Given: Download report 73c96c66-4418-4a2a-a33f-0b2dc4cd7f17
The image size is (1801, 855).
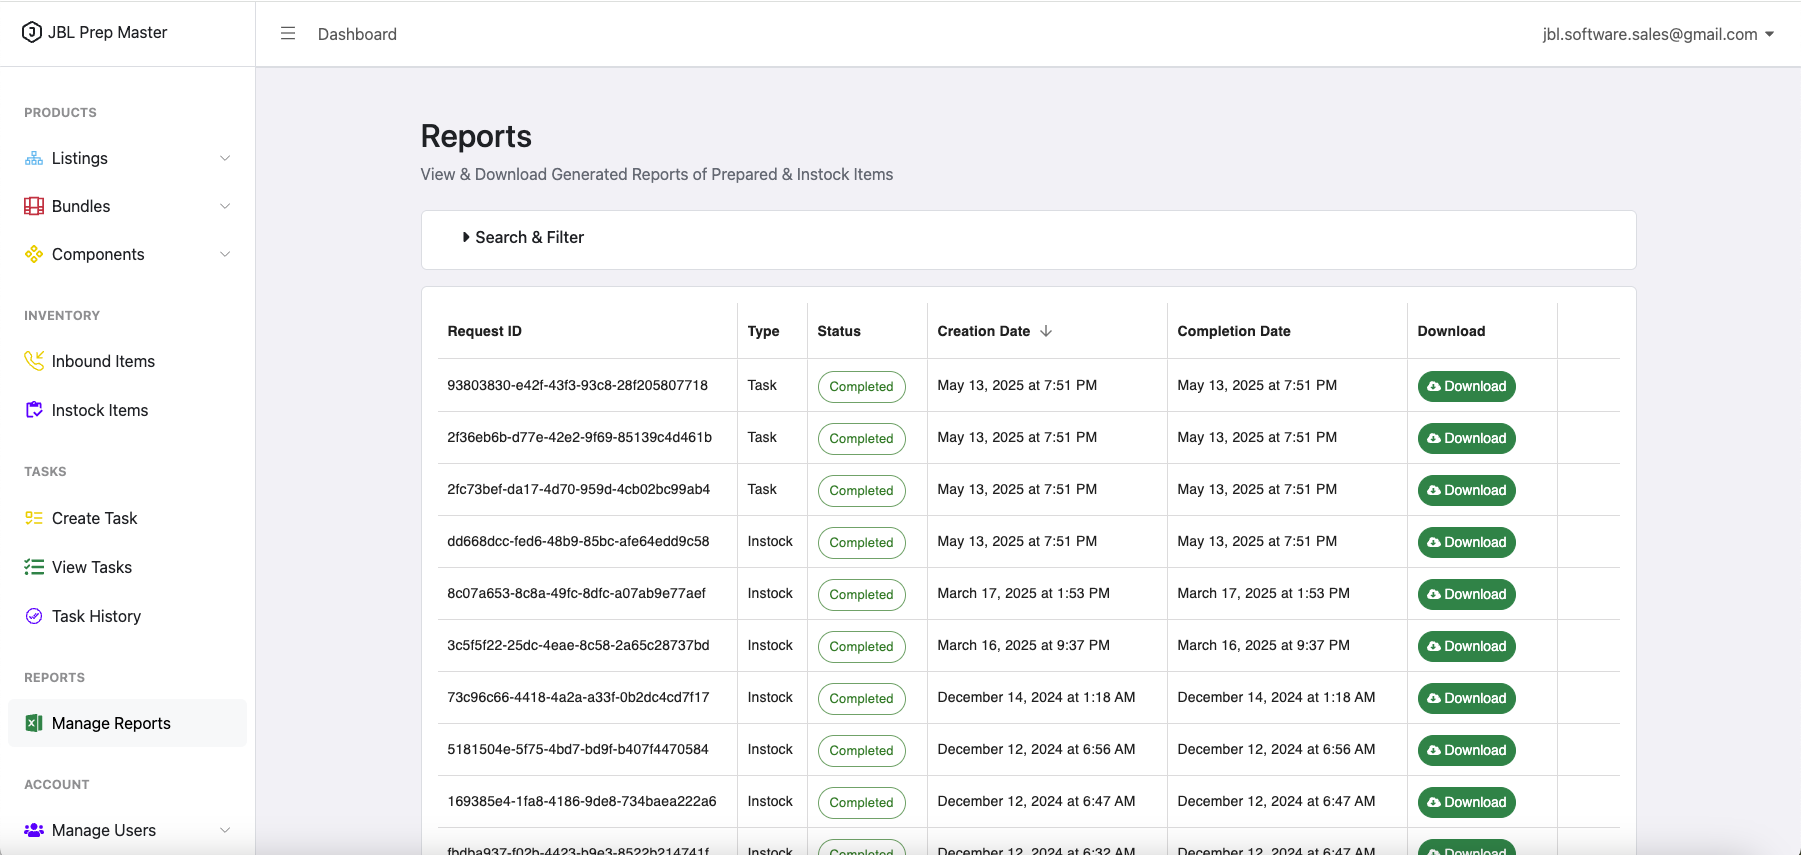Looking at the screenshot, I should pos(1466,698).
